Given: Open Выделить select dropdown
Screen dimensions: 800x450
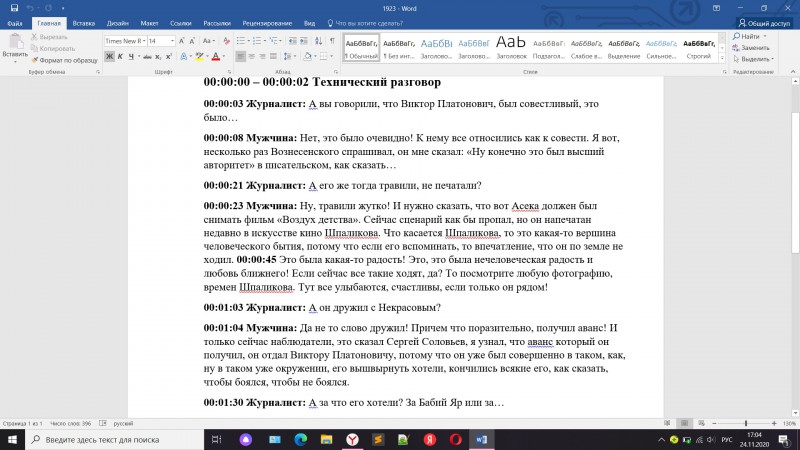Looking at the screenshot, I should (x=753, y=59).
